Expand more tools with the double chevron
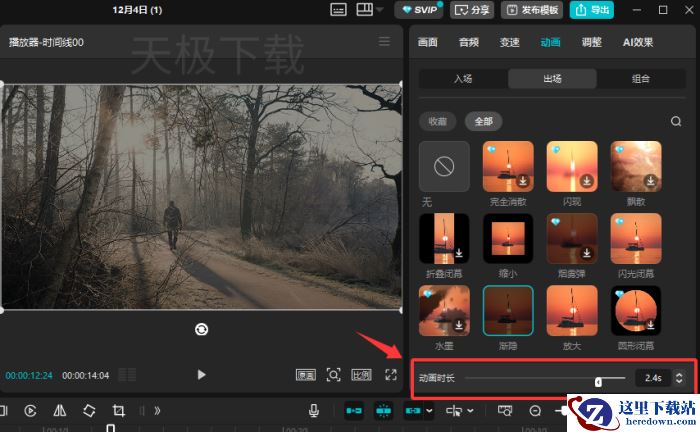700x432 pixels. click(x=157, y=411)
